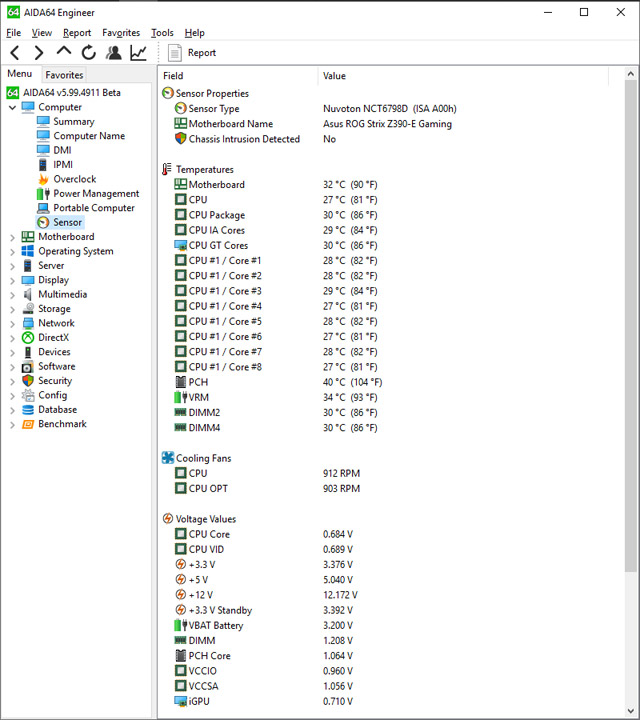Select the DMI tree item

click(62, 150)
